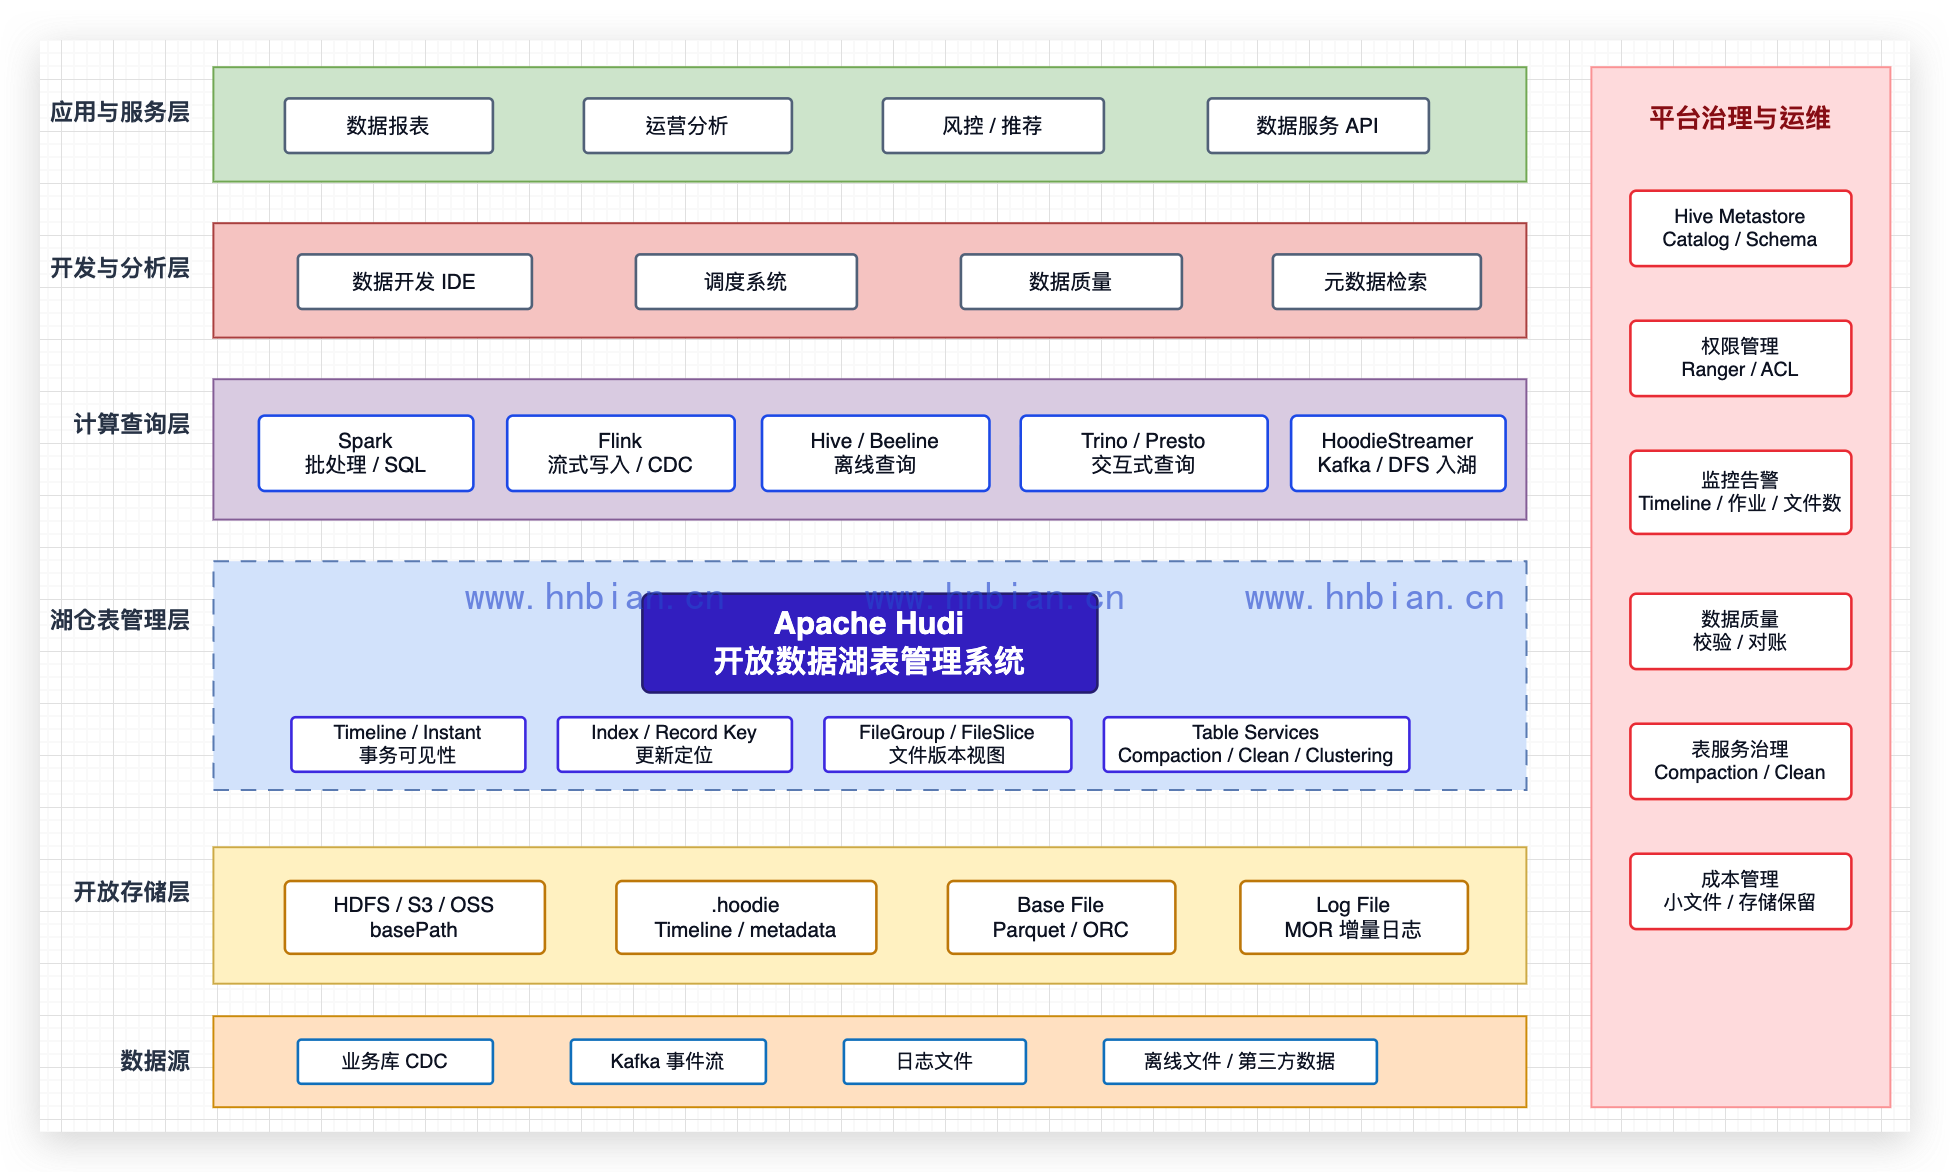Screen dimensions: 1950x1172
Task: Click the 调度系统 box
Action: (746, 282)
